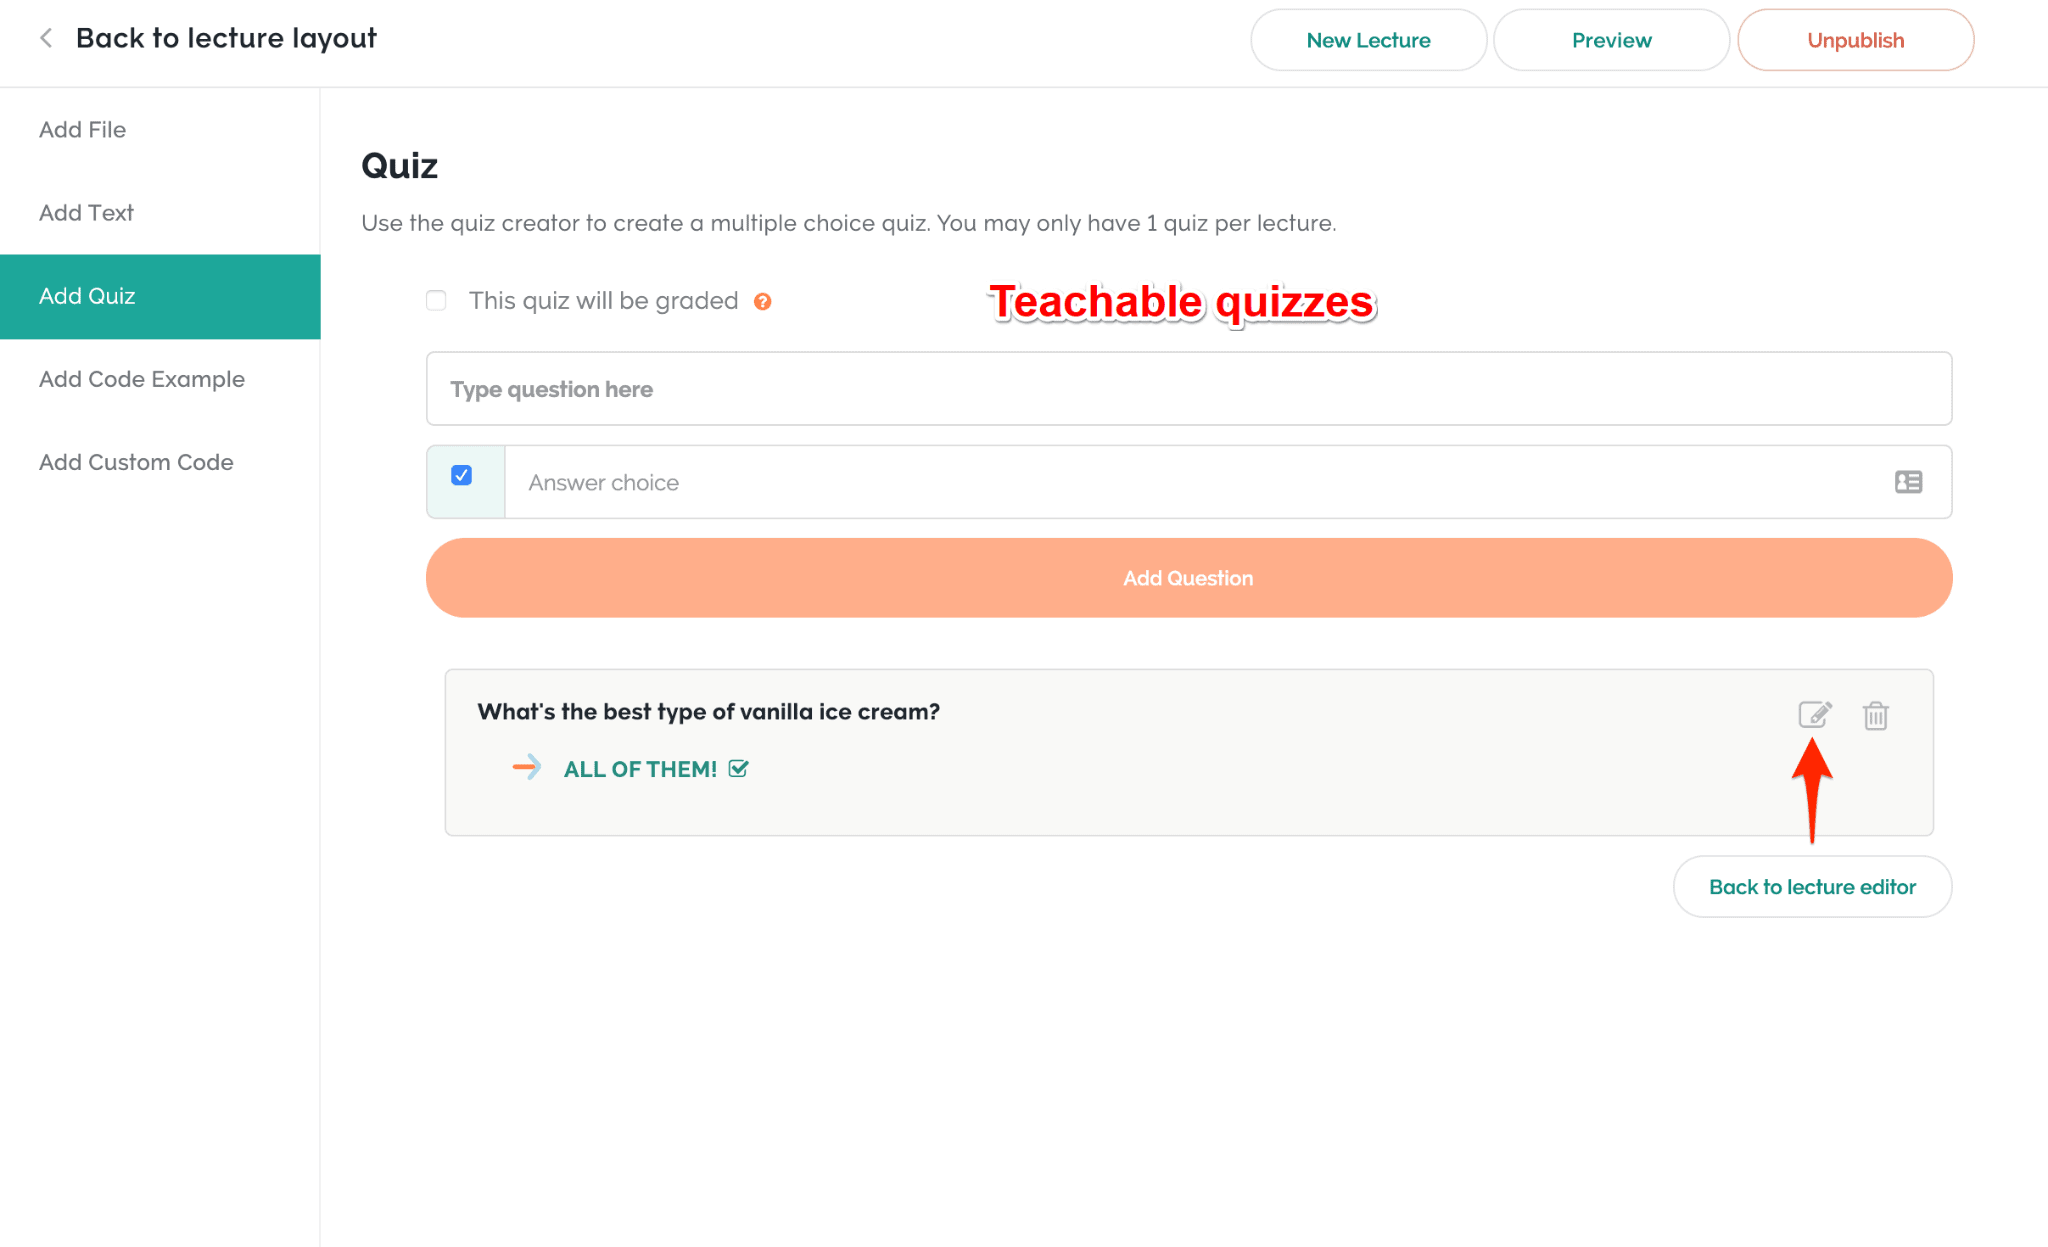Uncheck the correct answer checkbox for answer choice
The height and width of the screenshot is (1247, 2048).
(x=461, y=475)
